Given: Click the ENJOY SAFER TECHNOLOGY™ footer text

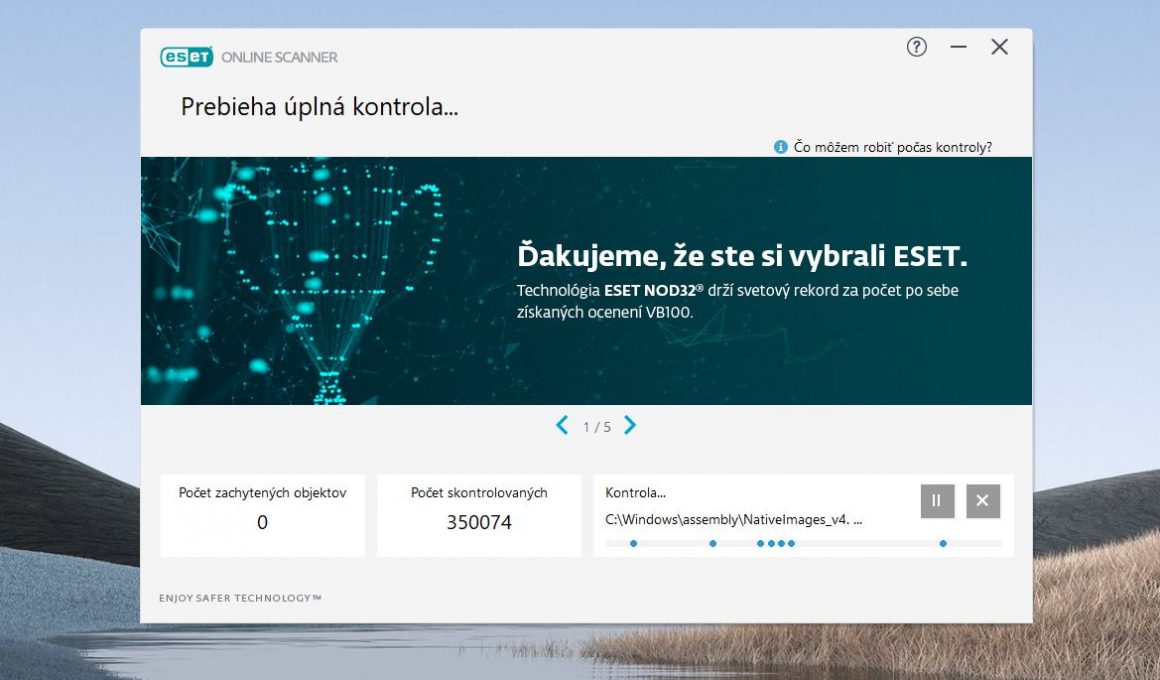Looking at the screenshot, I should coord(240,595).
